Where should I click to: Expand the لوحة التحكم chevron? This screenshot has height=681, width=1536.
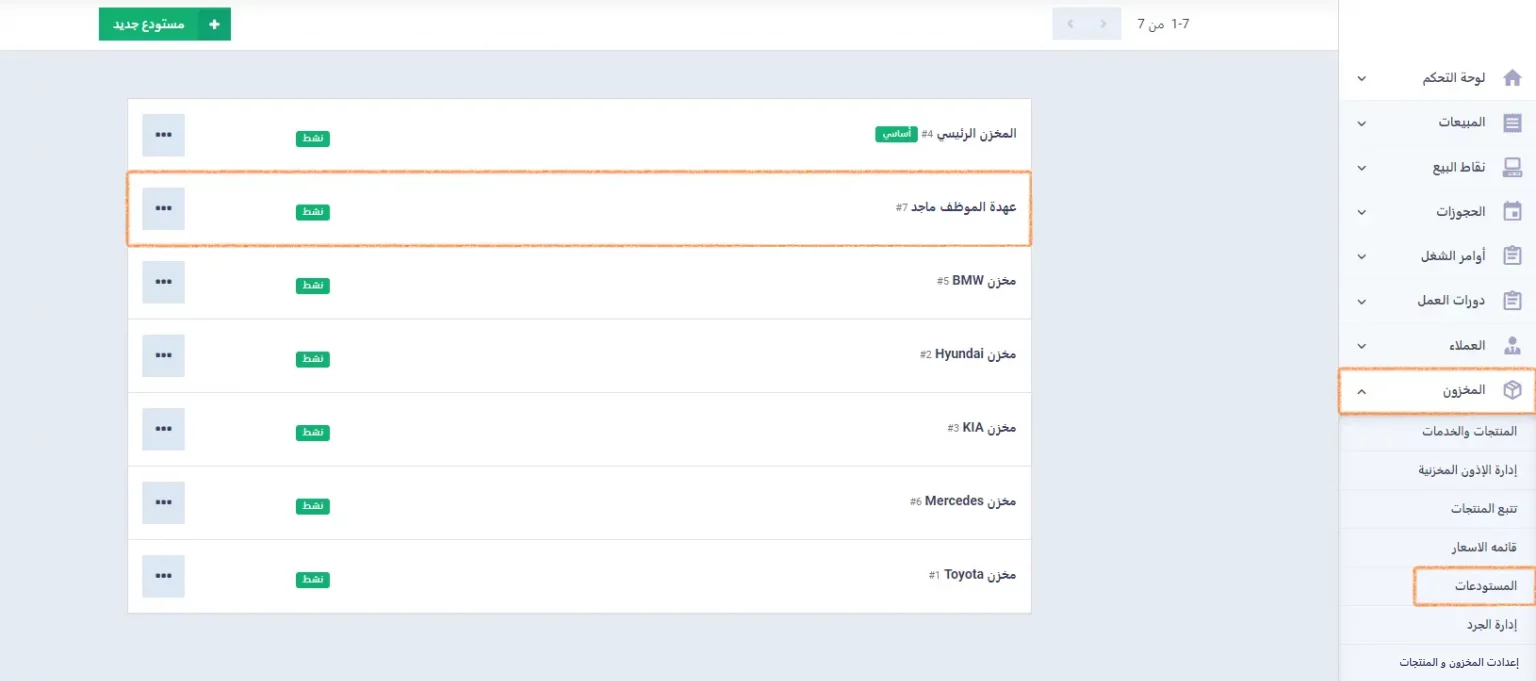1361,78
